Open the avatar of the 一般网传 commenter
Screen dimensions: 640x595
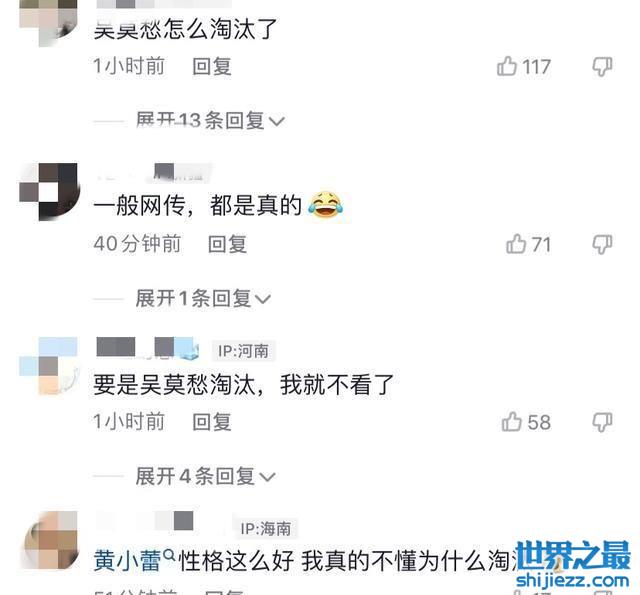click(49, 192)
